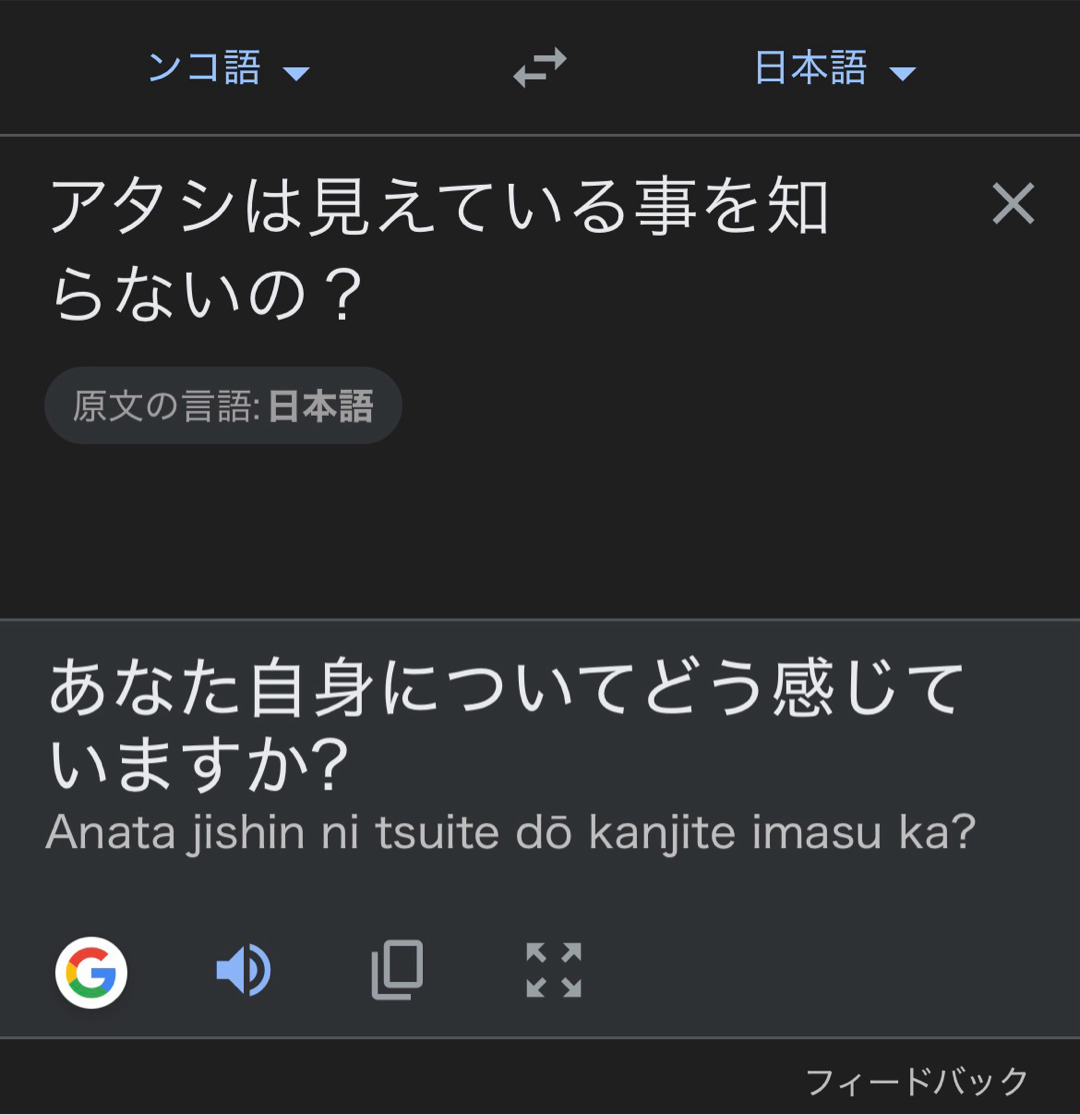The image size is (1080, 1115).
Task: Click the second translation line いますか?
Action: [x=198, y=768]
